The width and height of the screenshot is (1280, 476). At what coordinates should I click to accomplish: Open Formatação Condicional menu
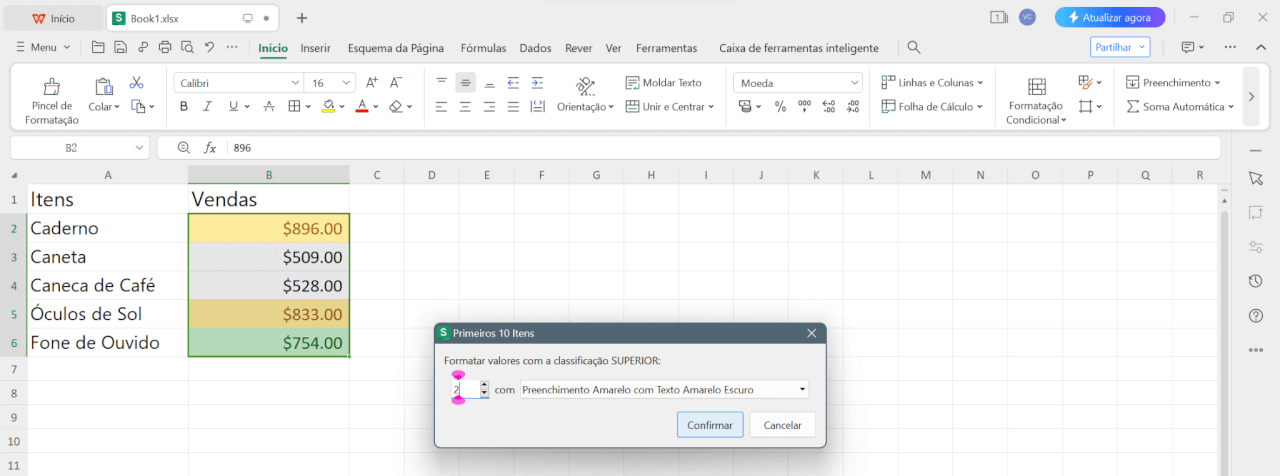click(1036, 101)
